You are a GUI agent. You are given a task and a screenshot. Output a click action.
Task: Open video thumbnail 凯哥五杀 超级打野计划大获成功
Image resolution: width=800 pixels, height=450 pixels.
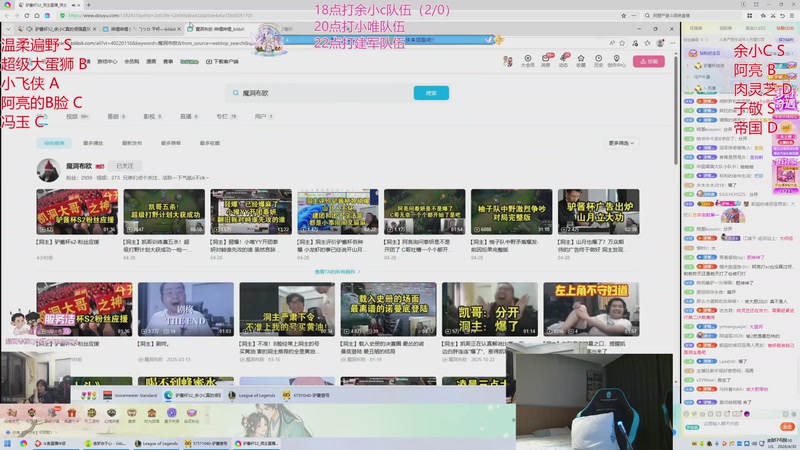[164, 212]
